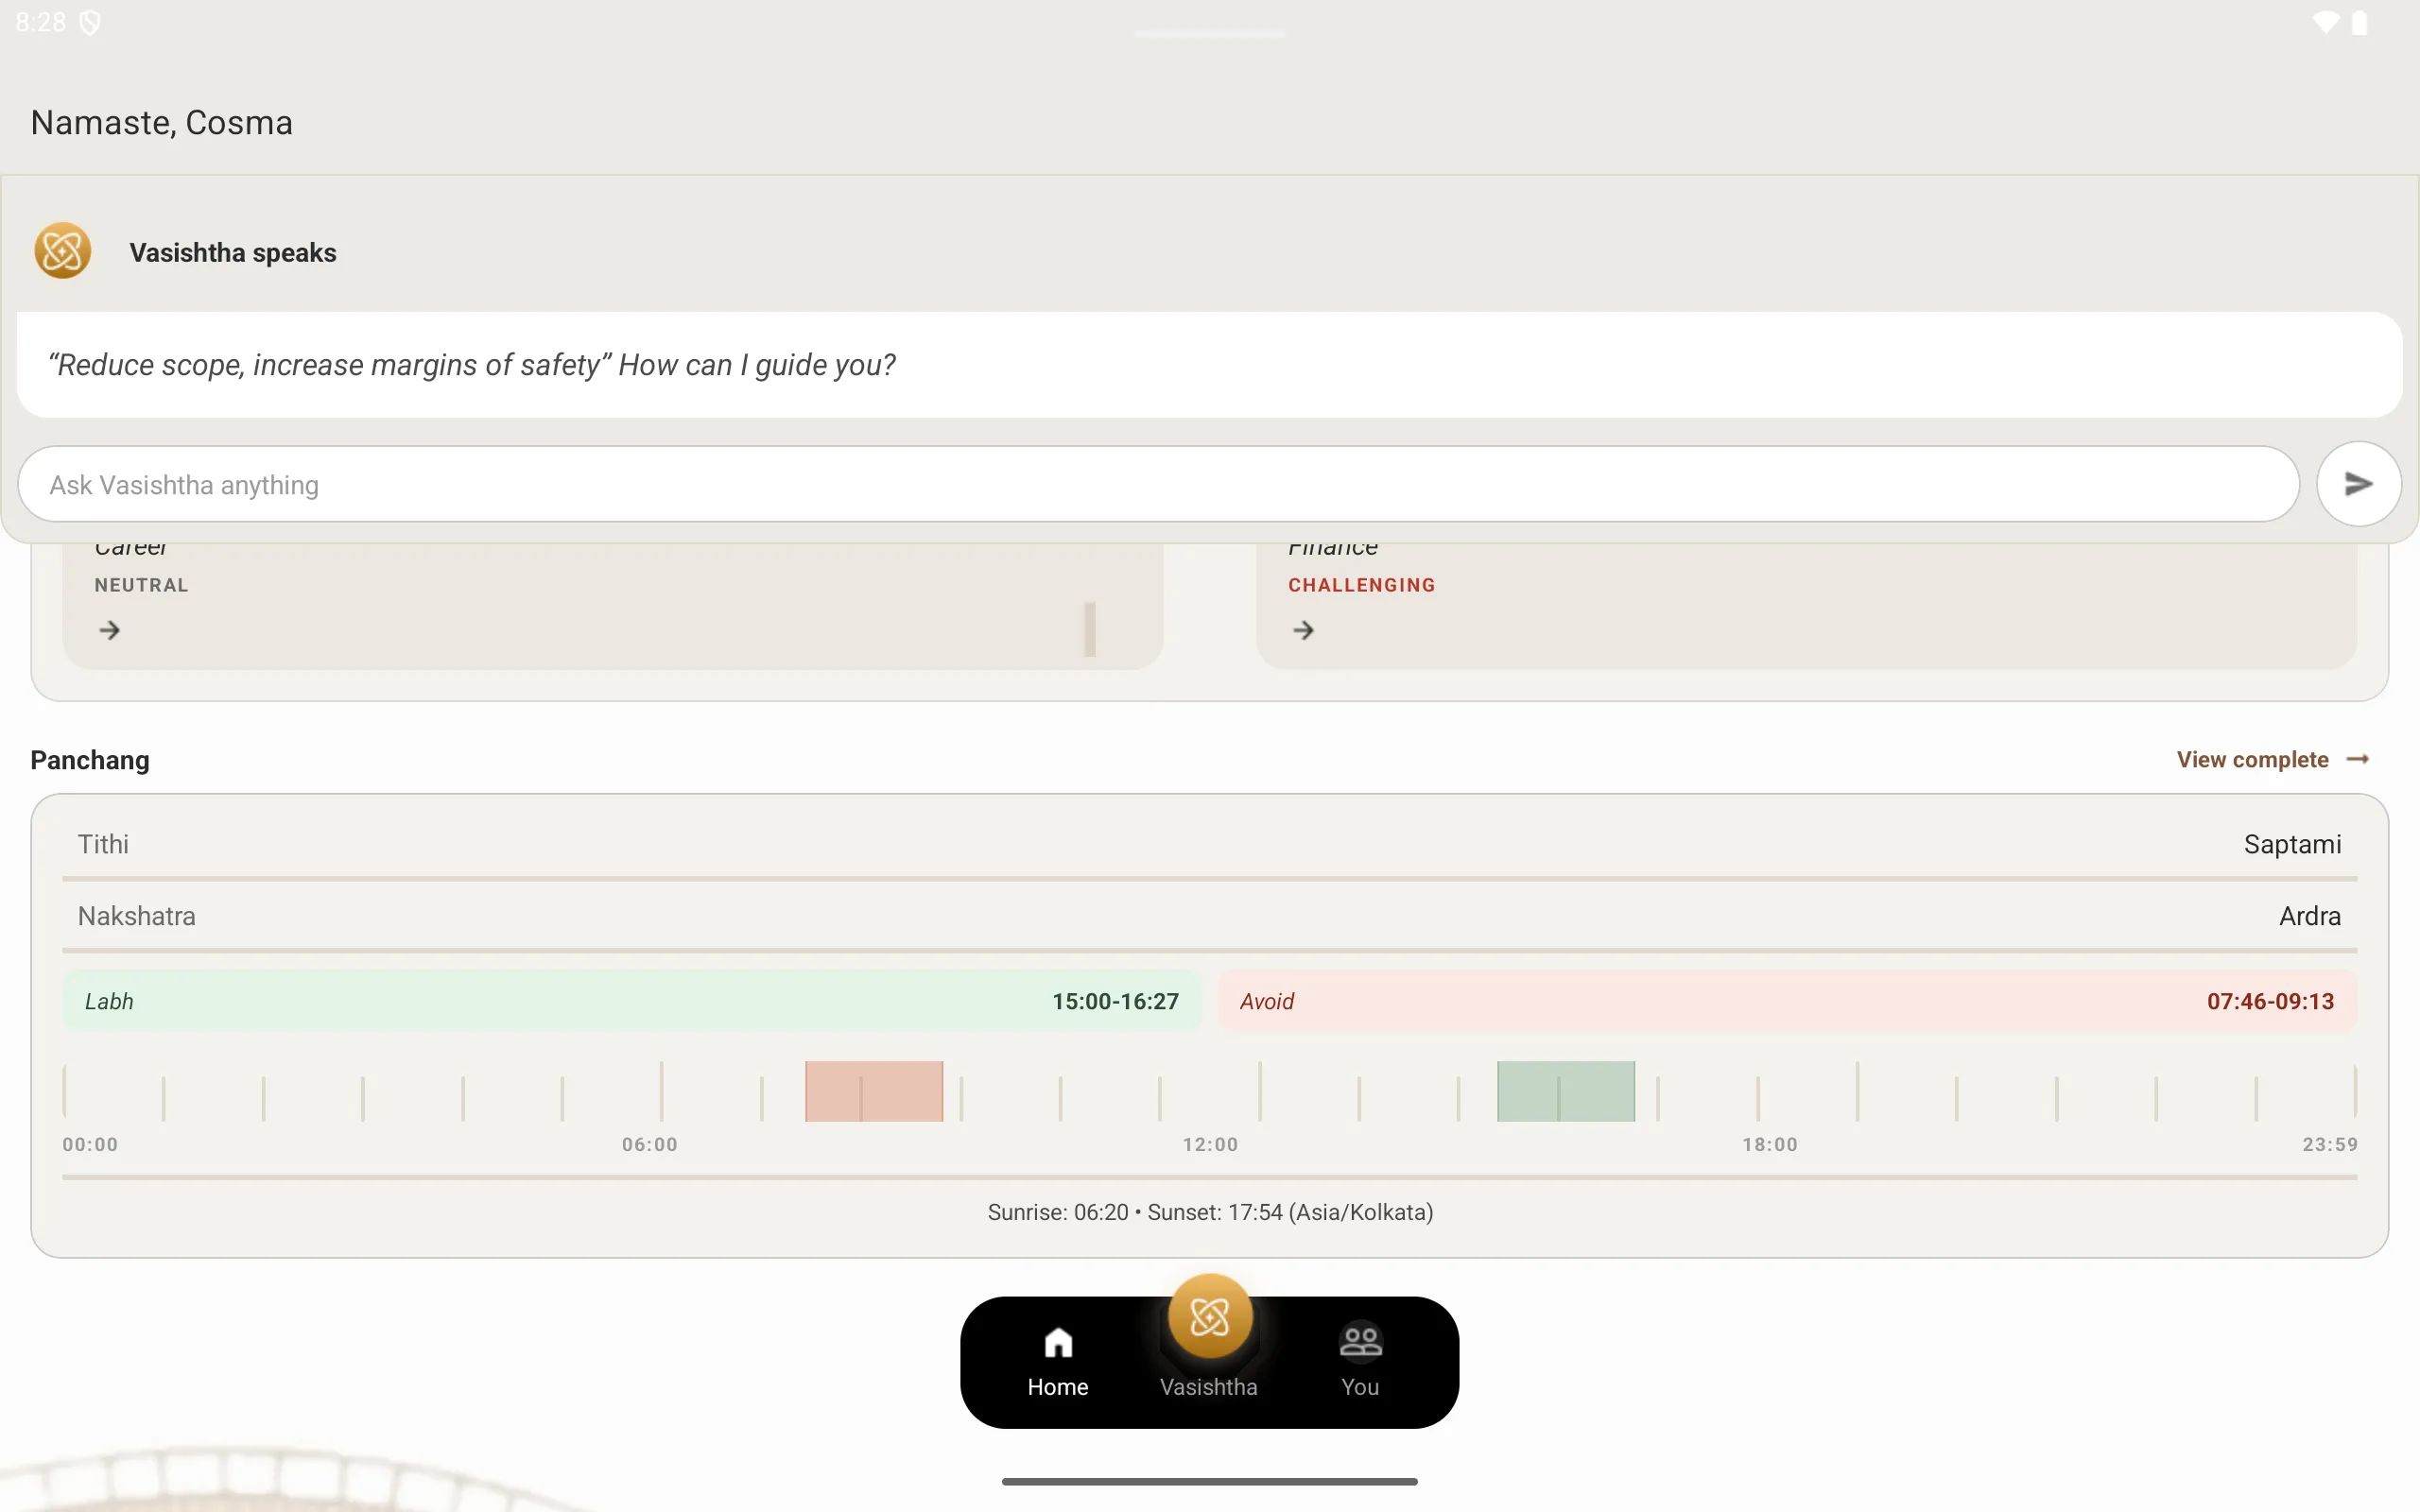Click the shield icon in status bar
The height and width of the screenshot is (1512, 2420).
(90, 22)
